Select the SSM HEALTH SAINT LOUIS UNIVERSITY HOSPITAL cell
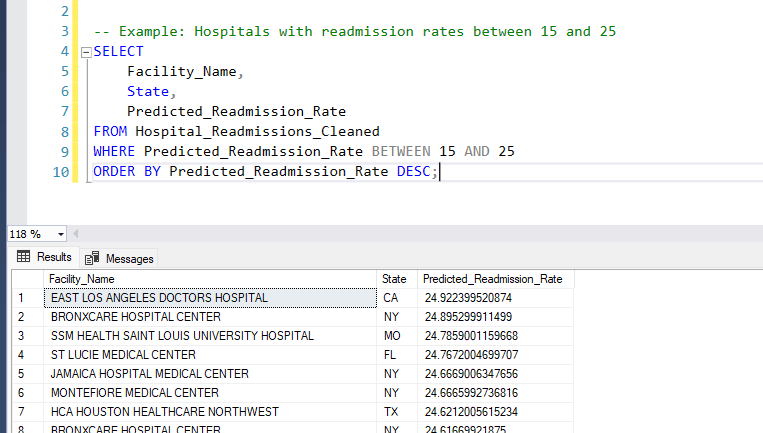 [x=210, y=336]
